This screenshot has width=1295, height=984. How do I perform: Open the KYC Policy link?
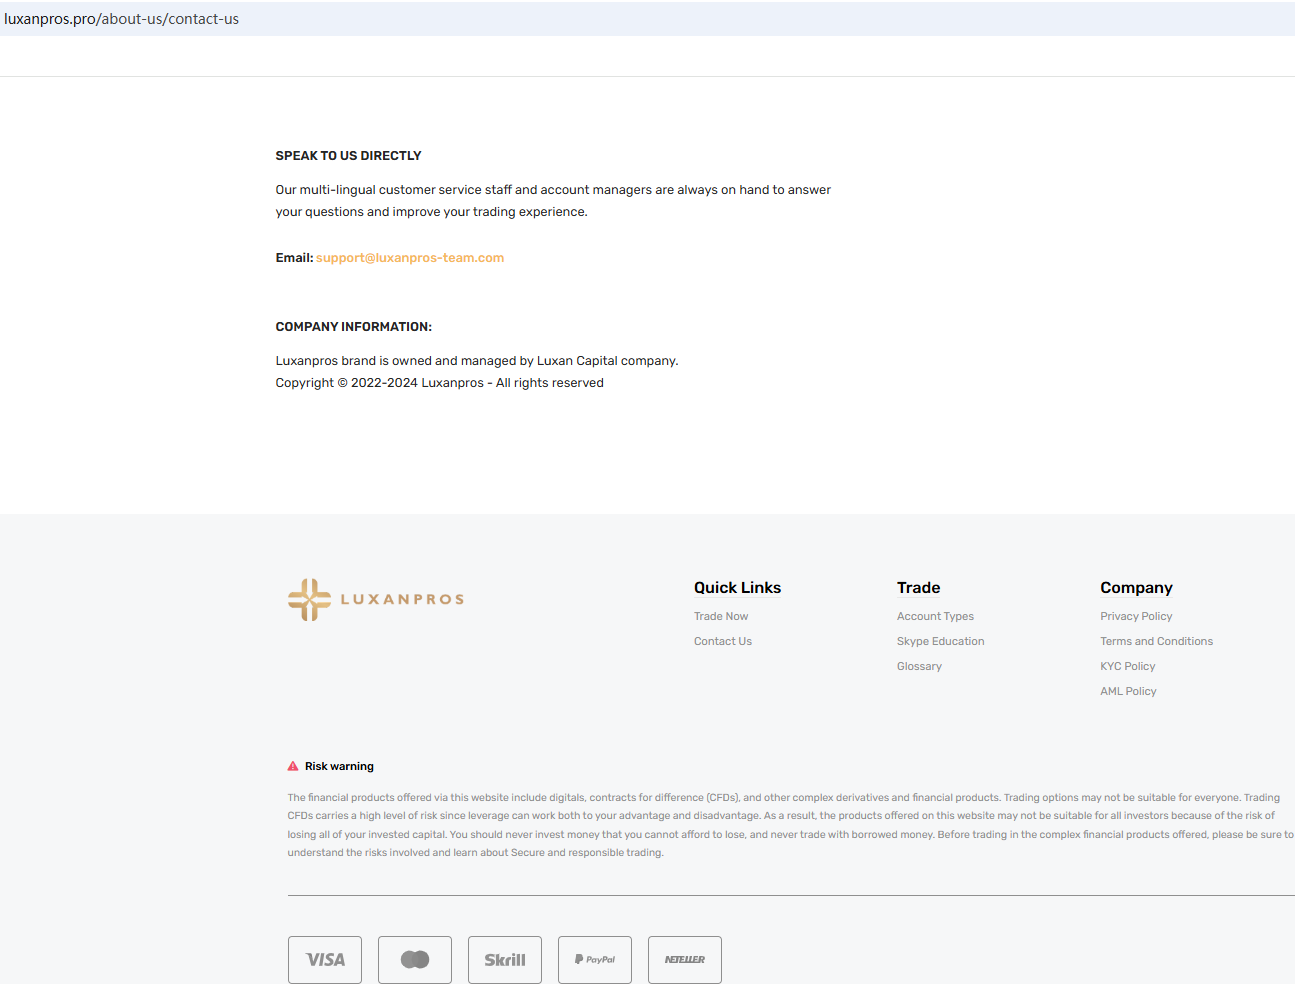pos(1127,667)
